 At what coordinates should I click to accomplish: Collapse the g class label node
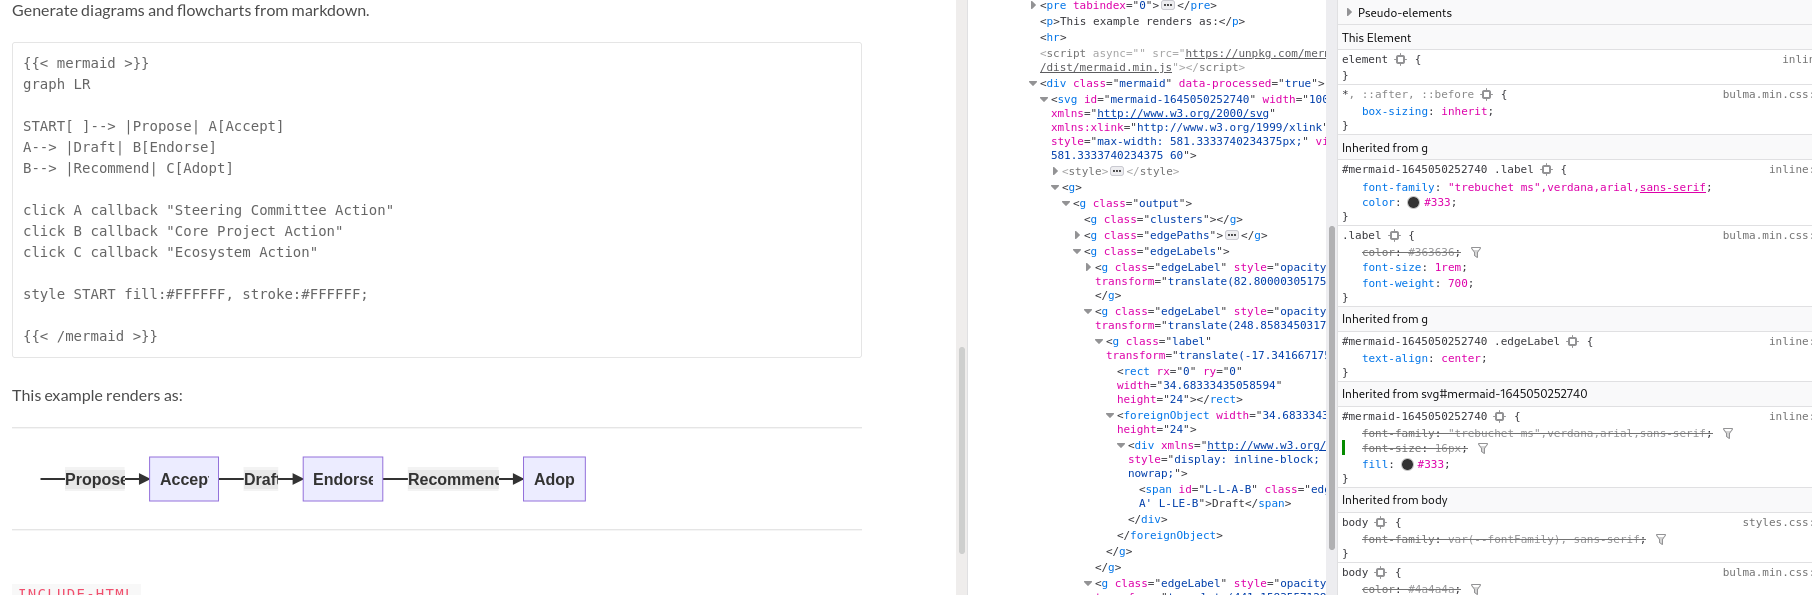coord(1099,342)
